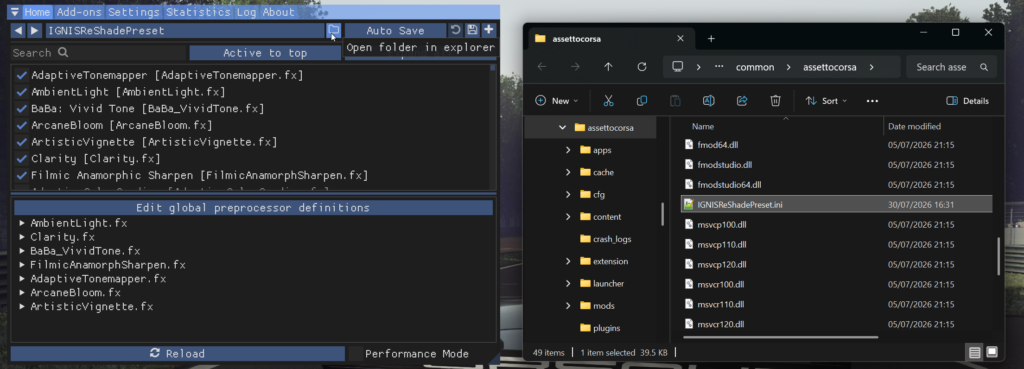Open the New item dropdown in Explorer
Viewport: 1024px width, 369px height.
(556, 101)
